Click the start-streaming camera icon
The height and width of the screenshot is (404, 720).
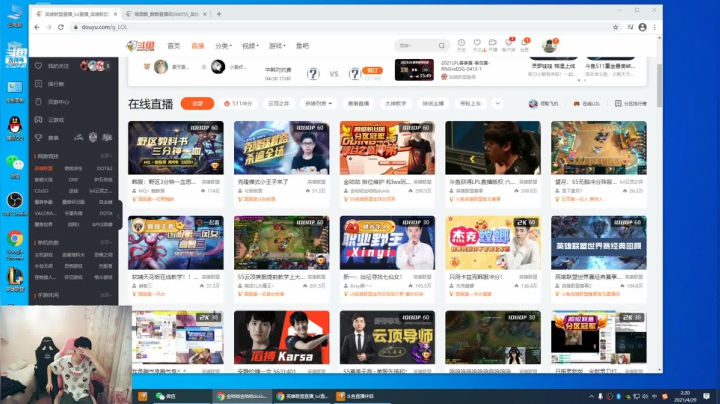493,45
